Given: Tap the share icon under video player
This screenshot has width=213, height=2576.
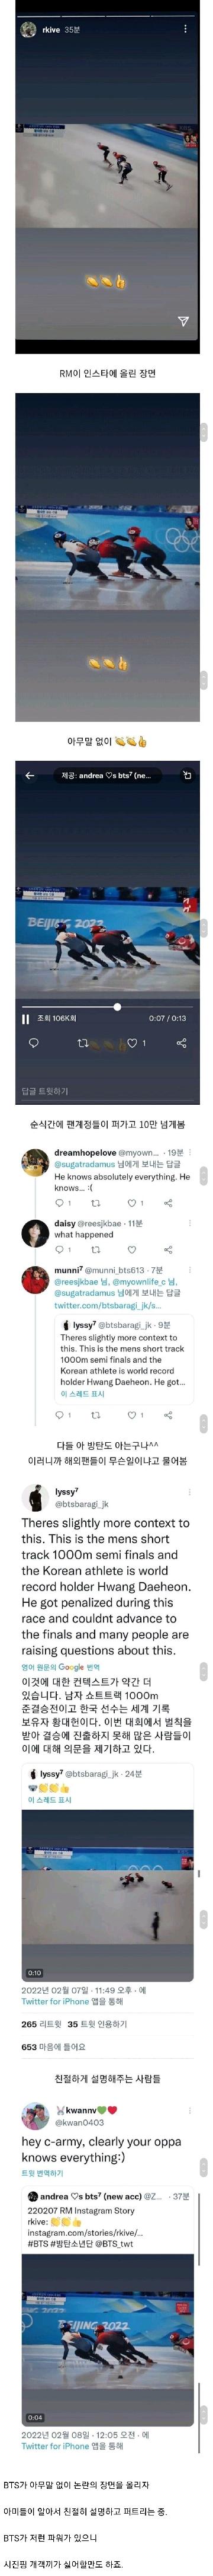Looking at the screenshot, I should (x=181, y=1043).
